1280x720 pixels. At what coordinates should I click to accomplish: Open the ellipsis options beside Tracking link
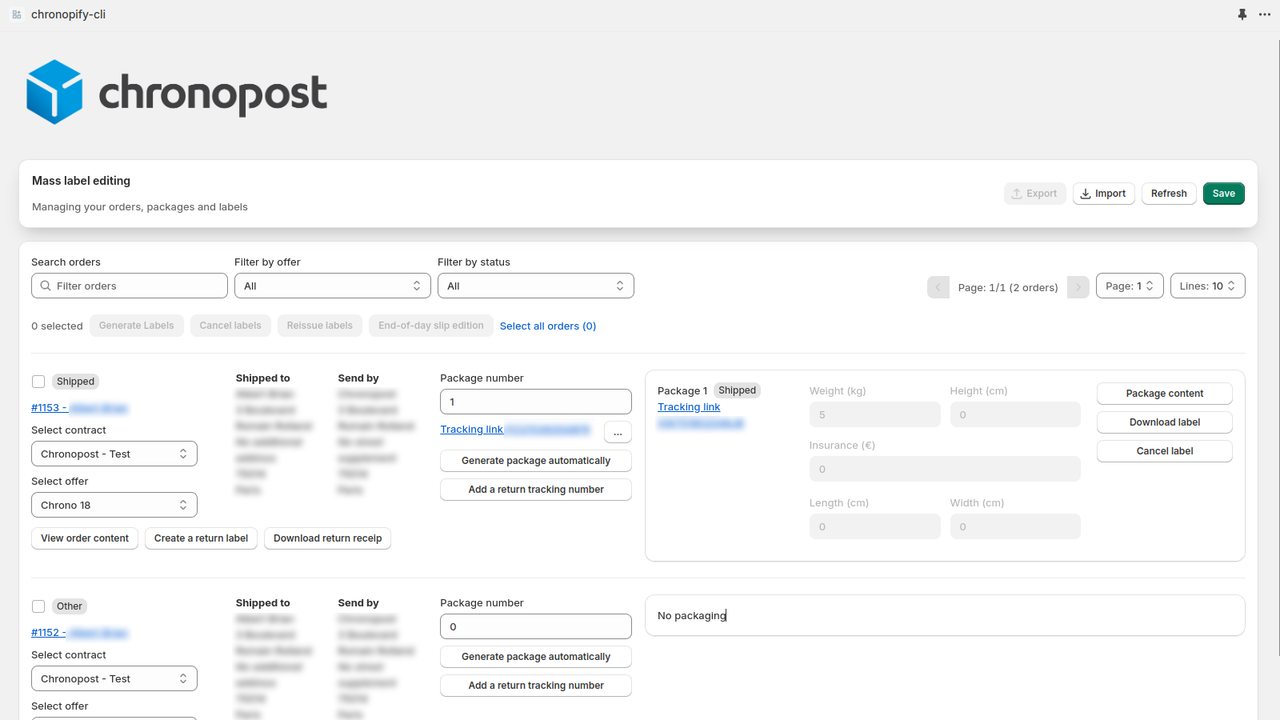pos(617,431)
